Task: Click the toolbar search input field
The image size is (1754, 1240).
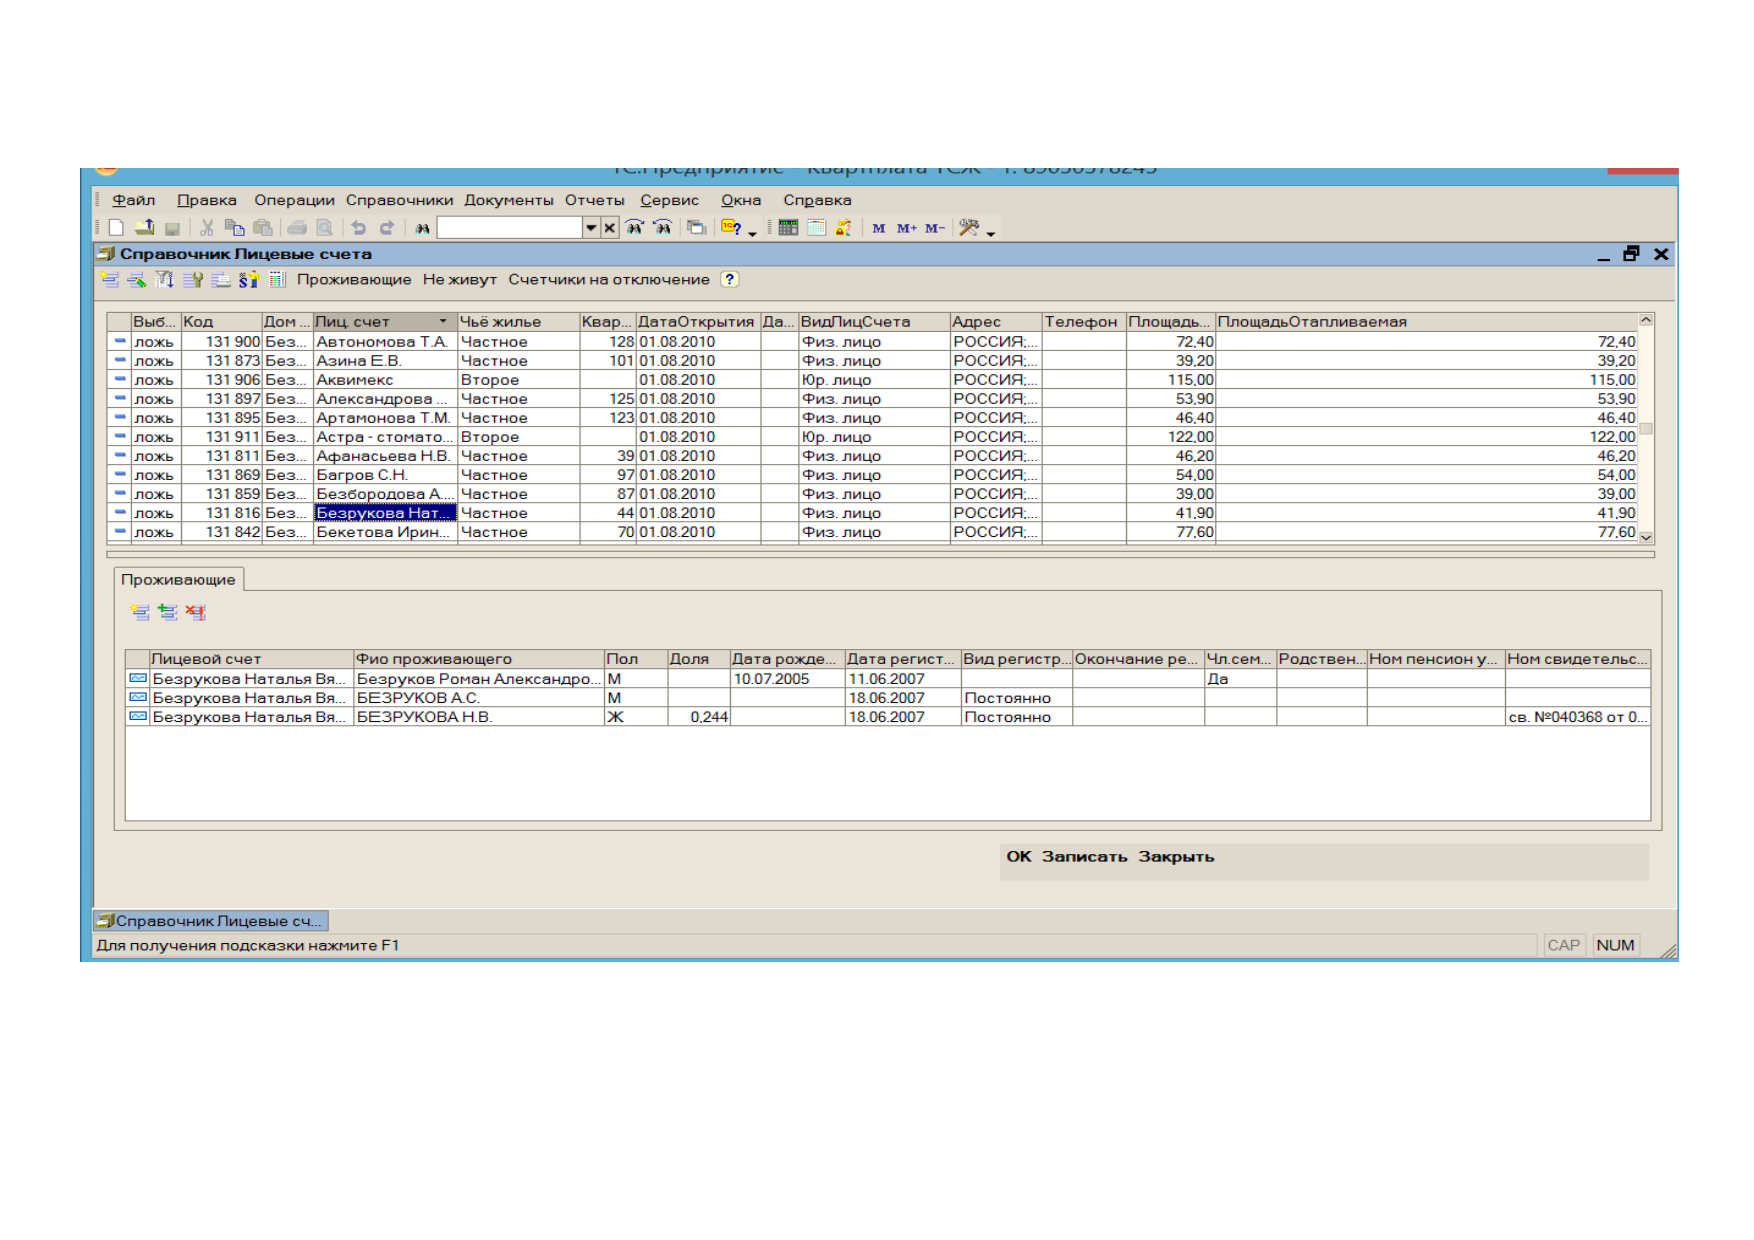Action: [x=509, y=228]
